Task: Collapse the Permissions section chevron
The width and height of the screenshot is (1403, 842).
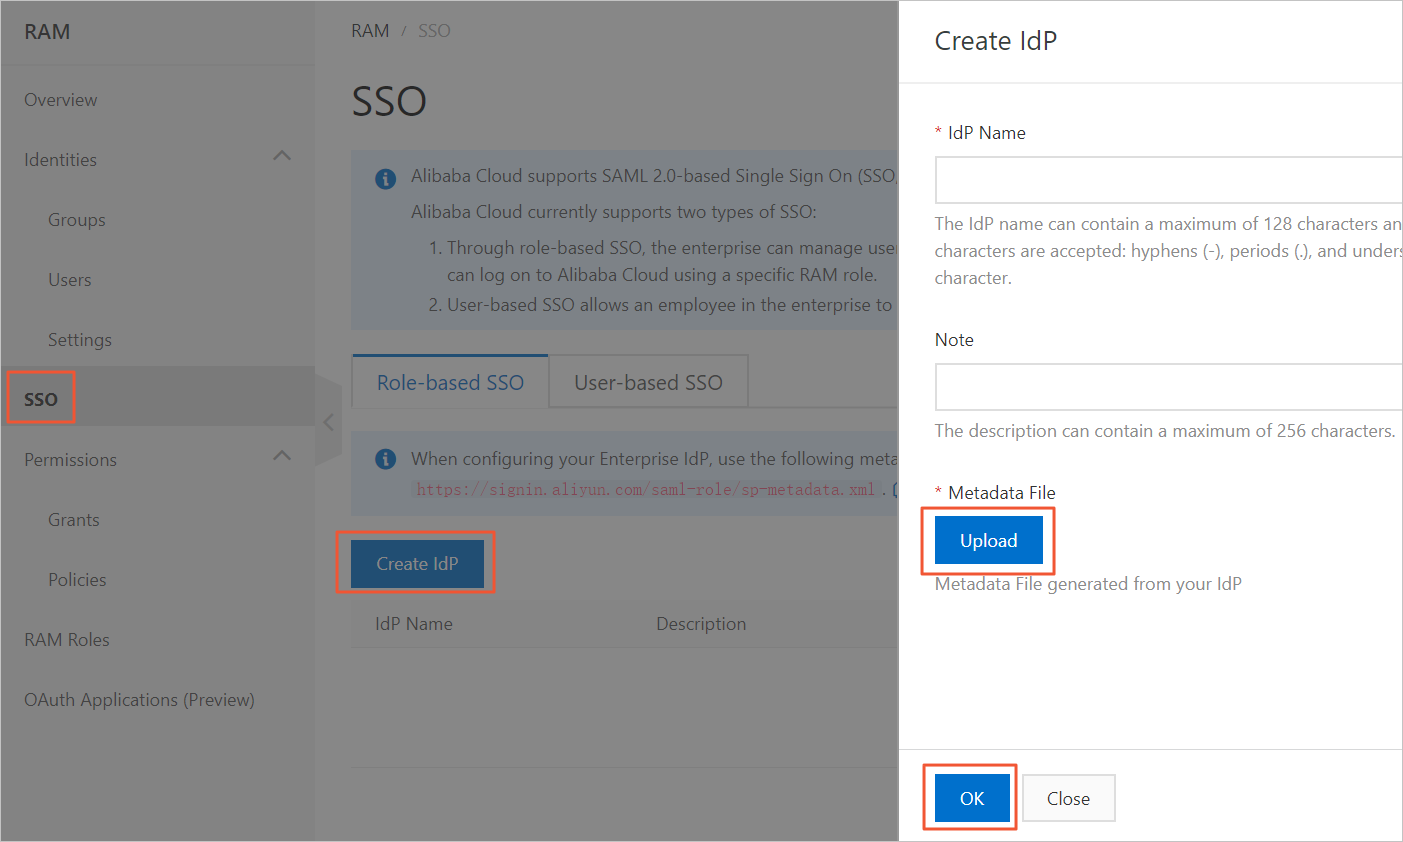Action: [282, 456]
